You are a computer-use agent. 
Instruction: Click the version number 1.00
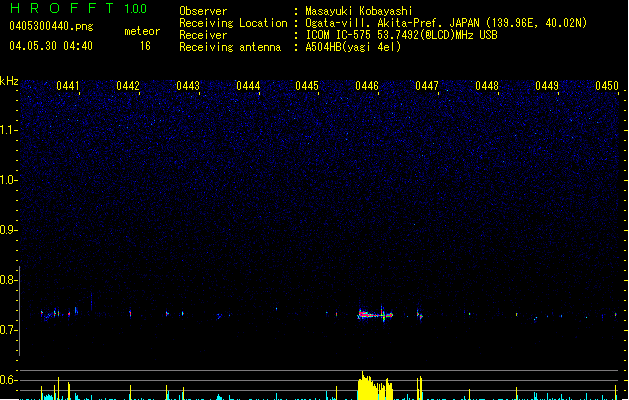[135, 9]
